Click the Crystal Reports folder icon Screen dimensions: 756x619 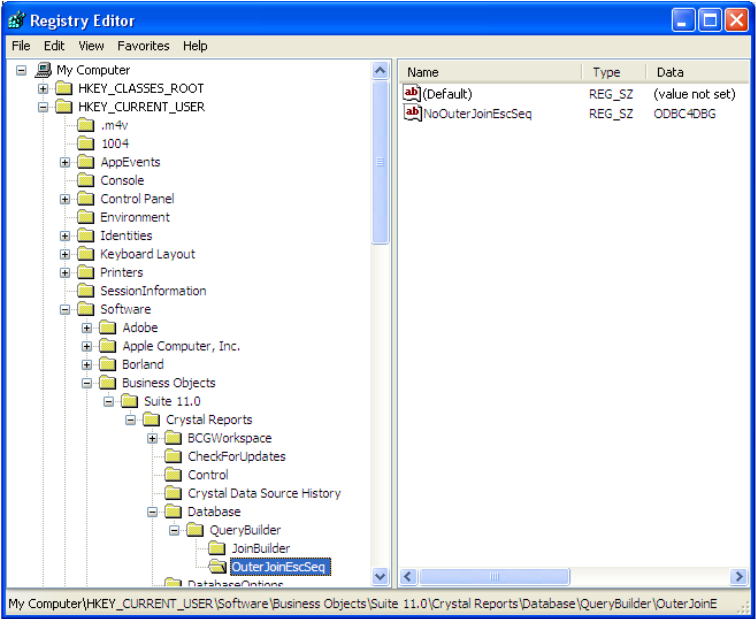[153, 420]
